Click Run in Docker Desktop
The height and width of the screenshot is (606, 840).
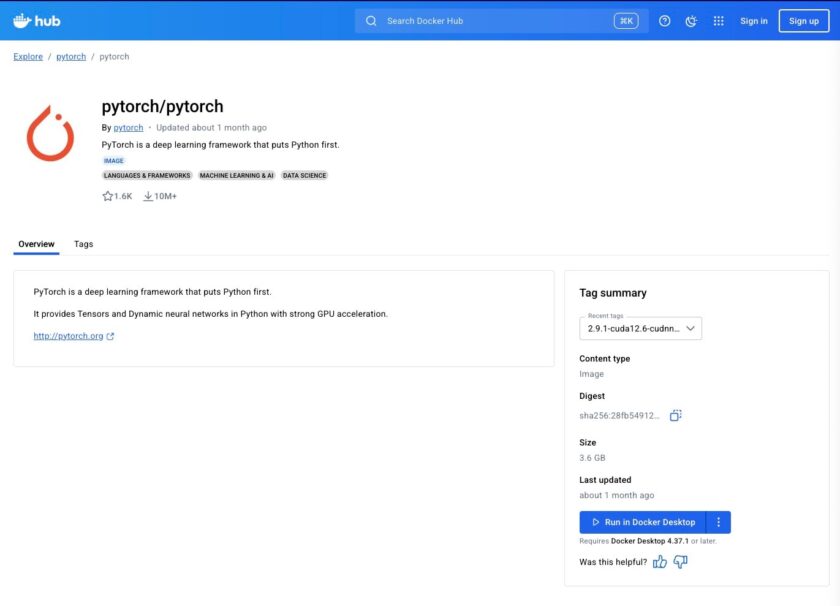[x=645, y=521]
